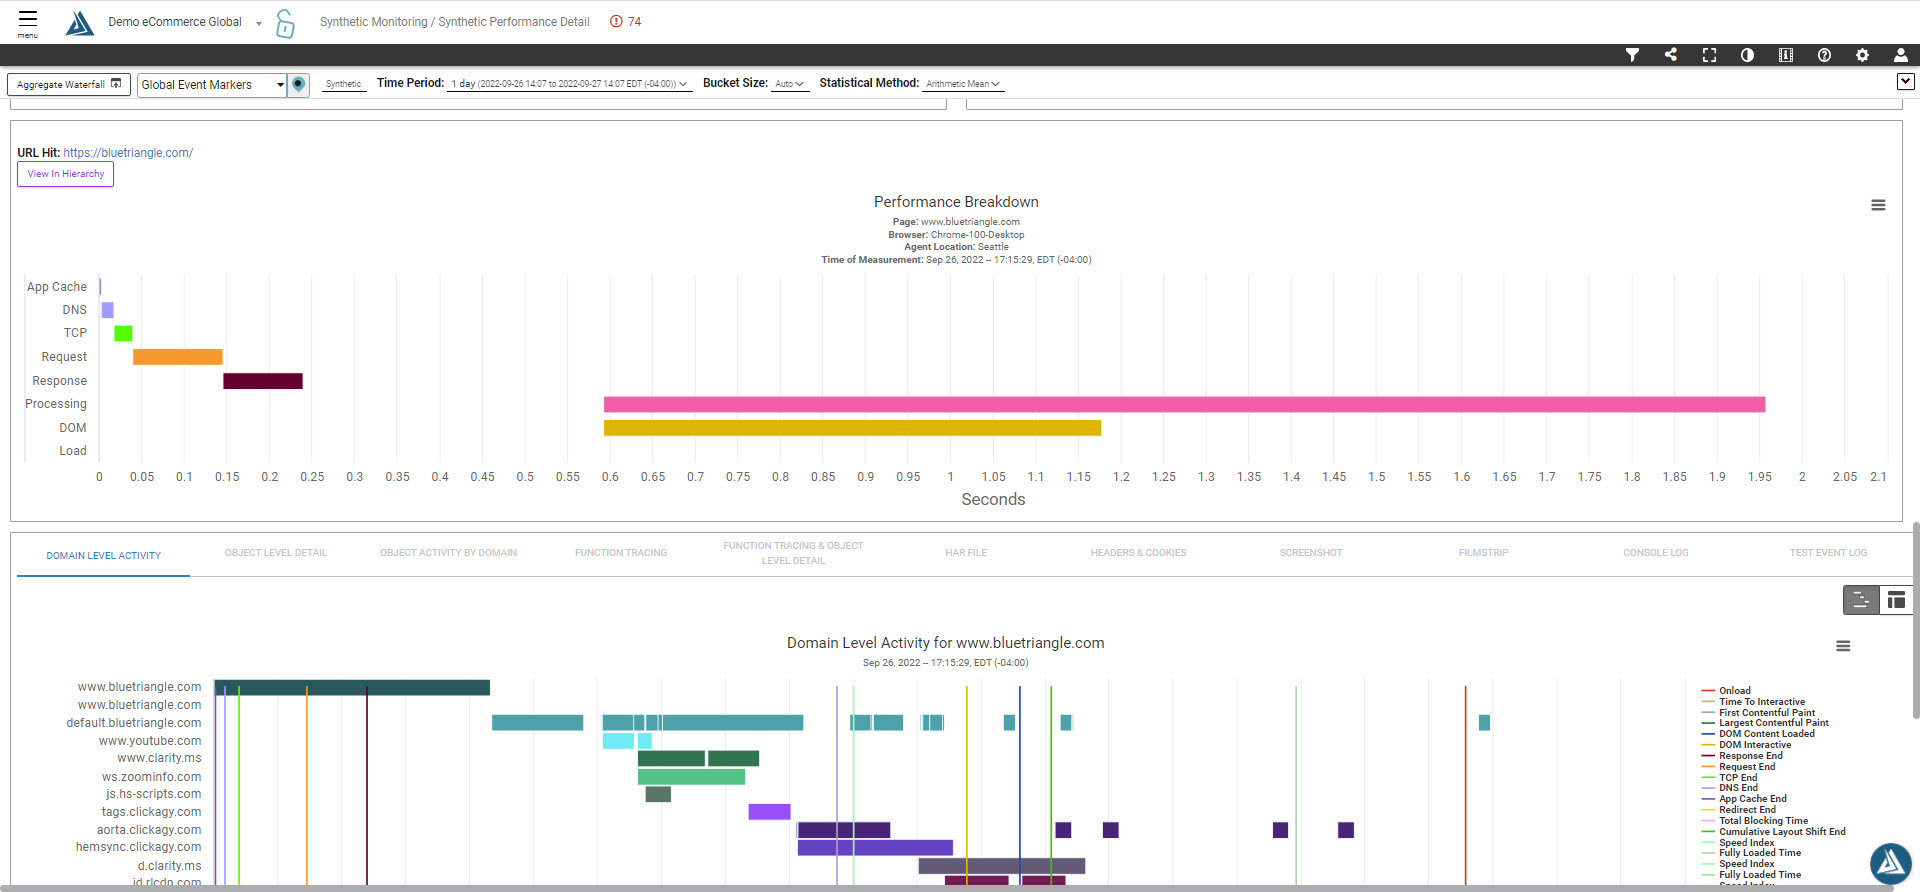Click the Blue Triangle logo icon
This screenshot has height=892, width=1920.
point(79,23)
